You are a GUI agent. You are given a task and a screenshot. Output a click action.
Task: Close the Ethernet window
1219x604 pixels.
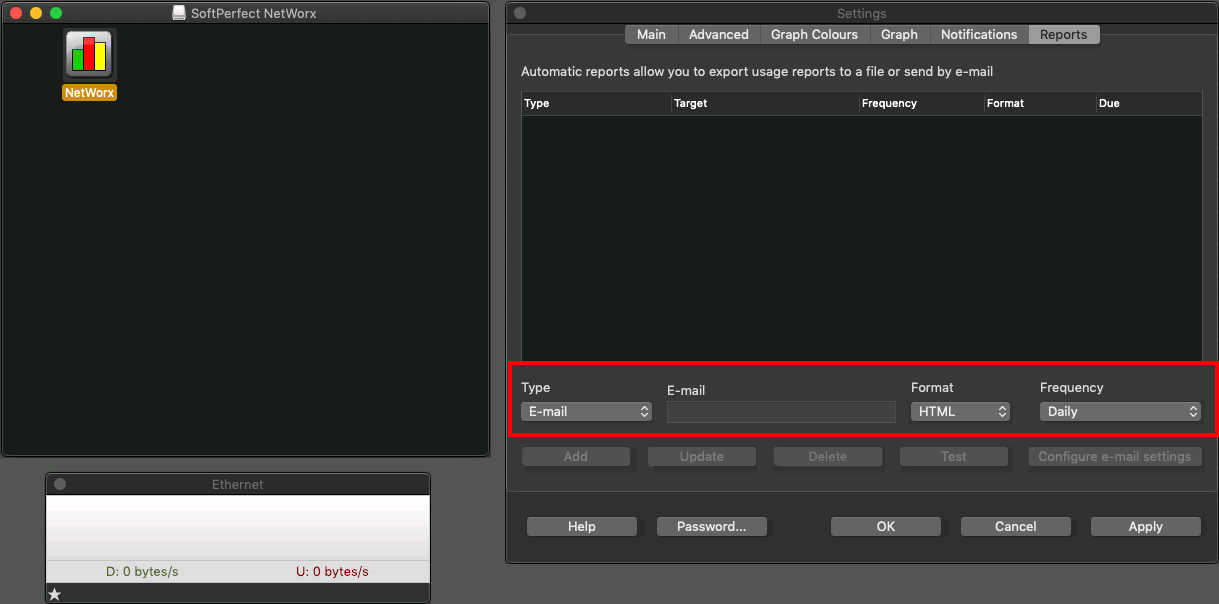click(60, 484)
